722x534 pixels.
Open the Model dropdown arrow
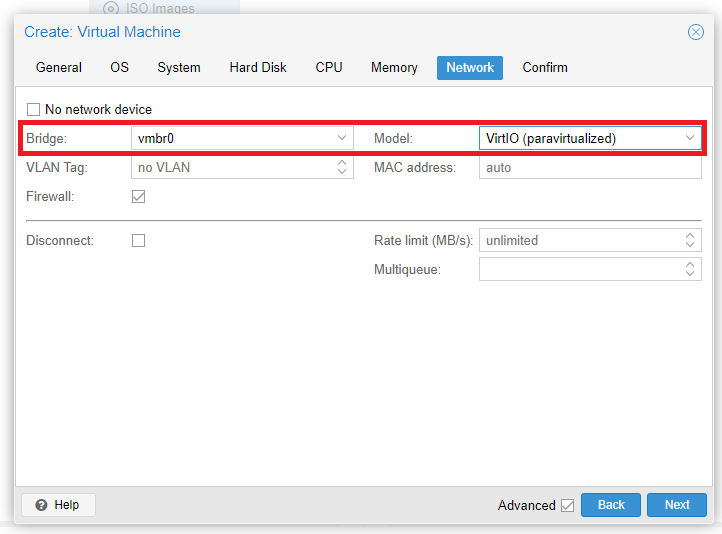click(x=689, y=138)
